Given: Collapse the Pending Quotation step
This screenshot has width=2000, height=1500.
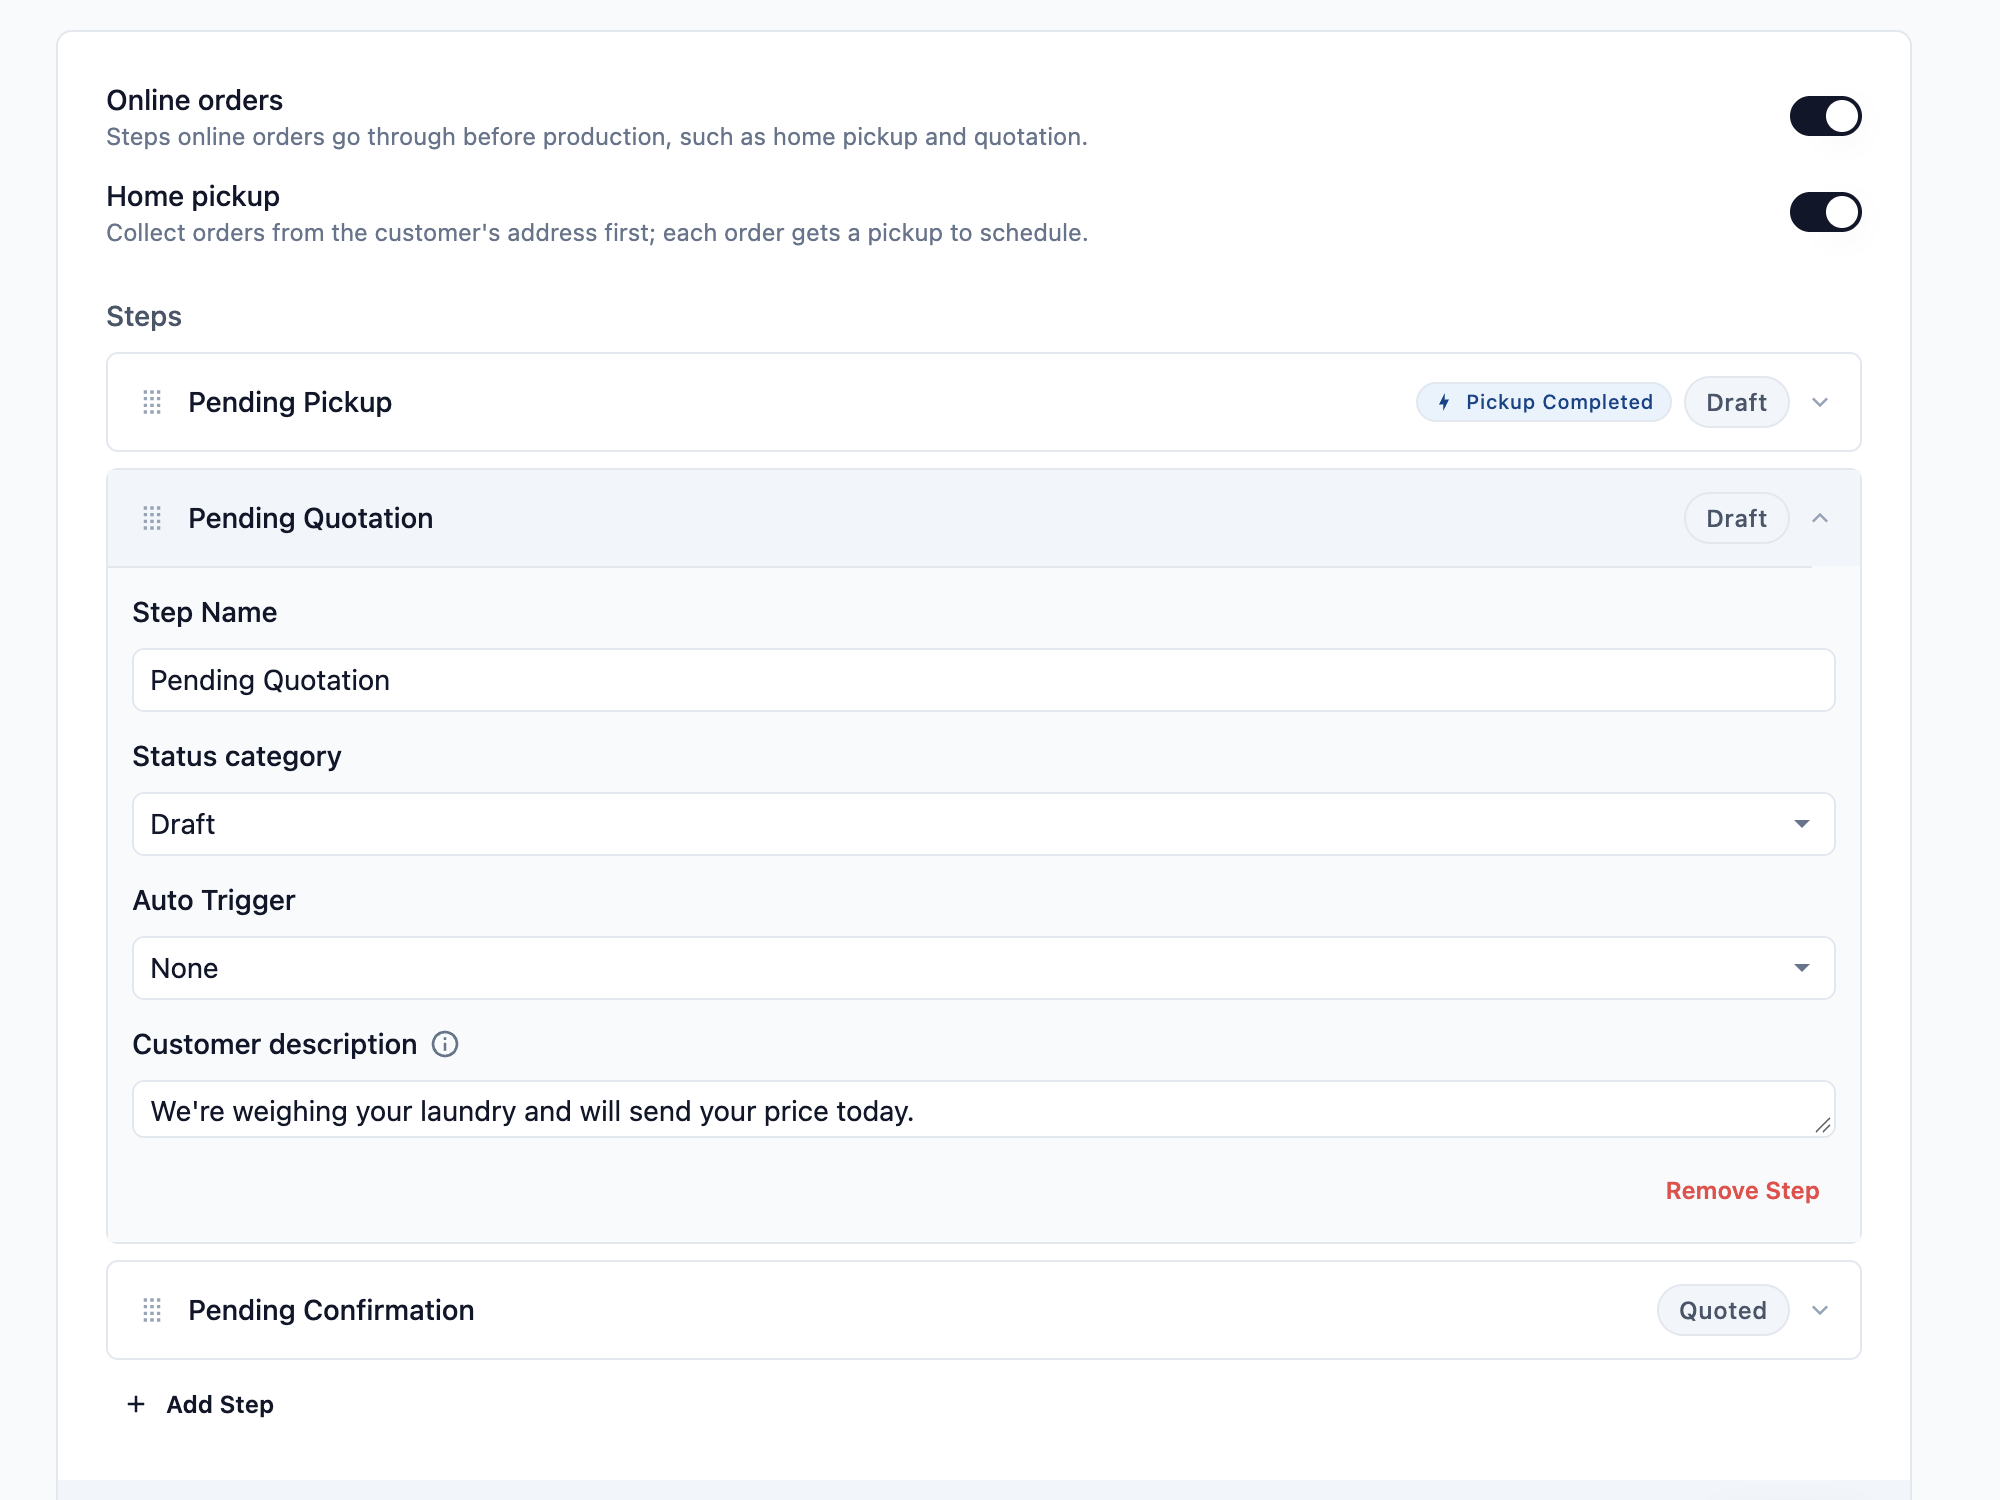Looking at the screenshot, I should (1820, 518).
